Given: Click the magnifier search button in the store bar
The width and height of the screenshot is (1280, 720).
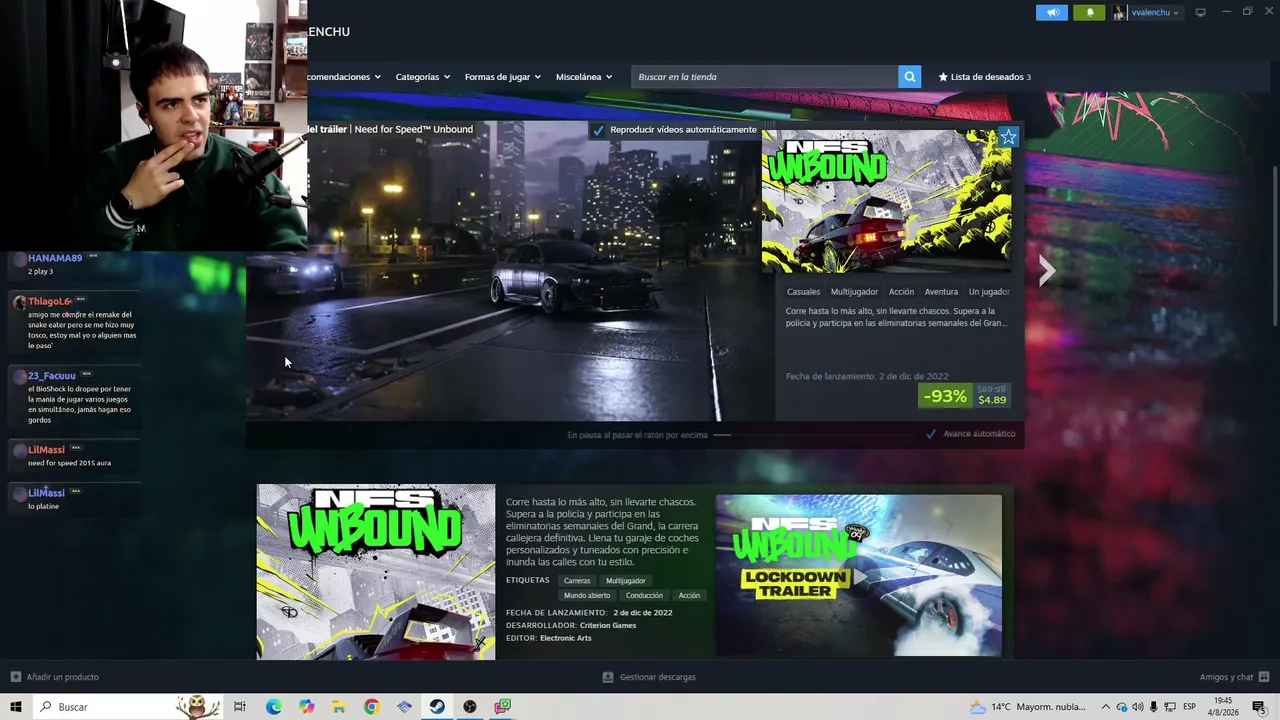Looking at the screenshot, I should 909,77.
